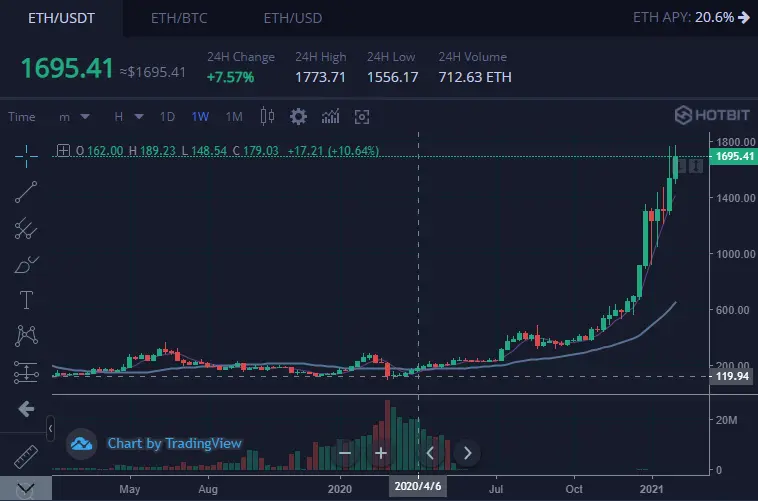Expand the bottom-left toolbar chevron

[x=26, y=488]
